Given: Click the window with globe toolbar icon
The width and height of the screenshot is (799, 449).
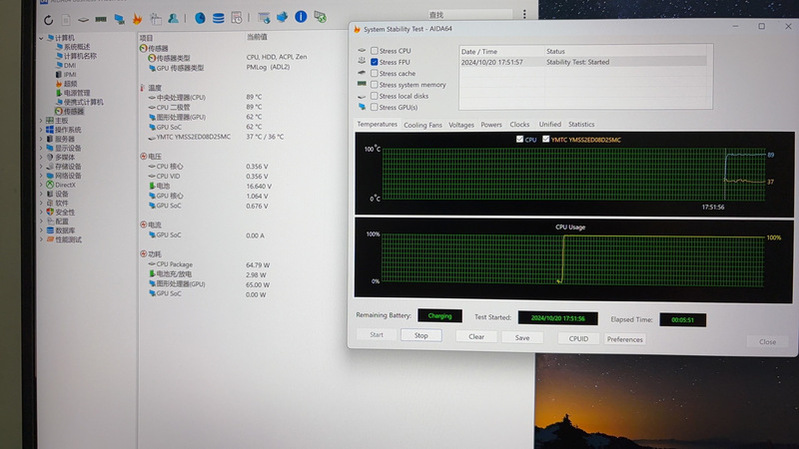Looking at the screenshot, I should 264,18.
